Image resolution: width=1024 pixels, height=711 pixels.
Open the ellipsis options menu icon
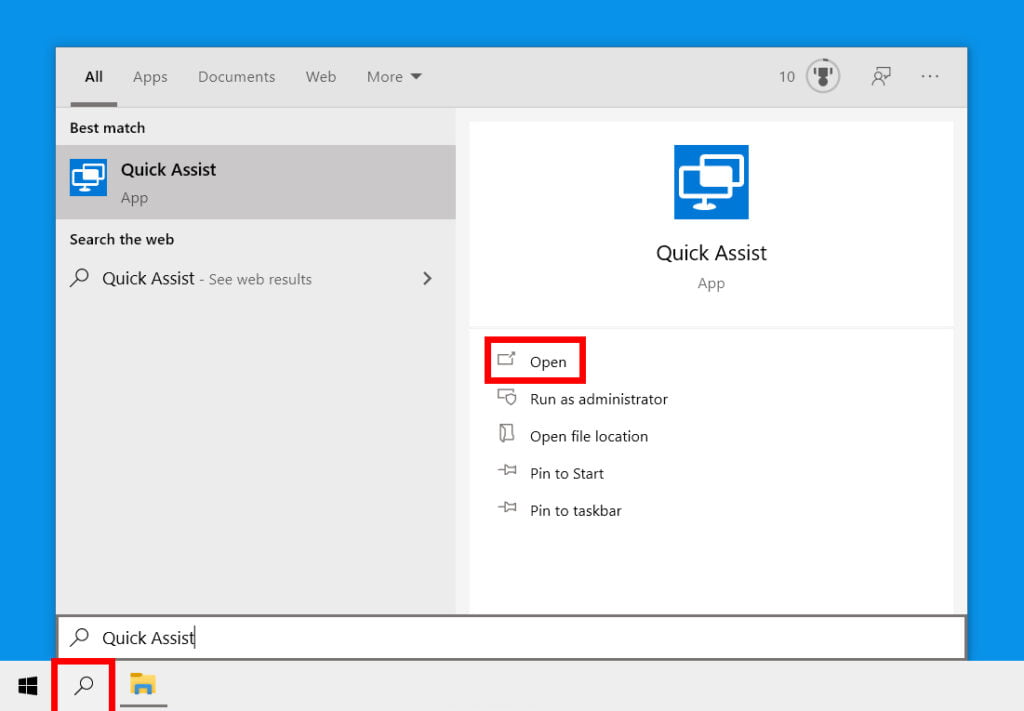(x=930, y=77)
